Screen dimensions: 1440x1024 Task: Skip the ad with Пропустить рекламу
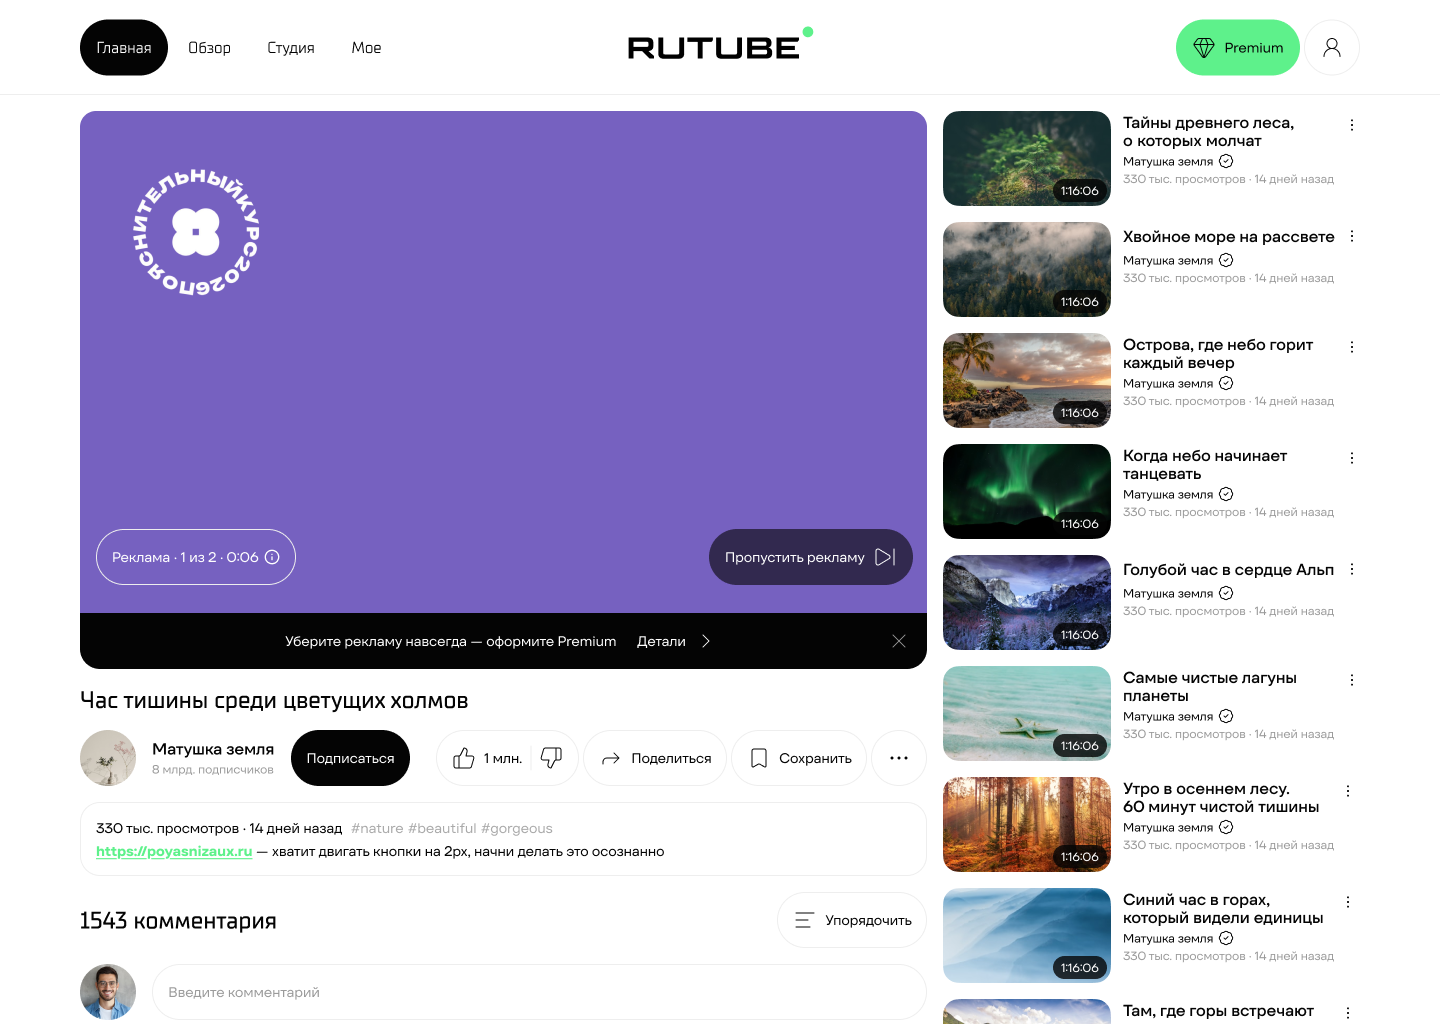coord(811,557)
